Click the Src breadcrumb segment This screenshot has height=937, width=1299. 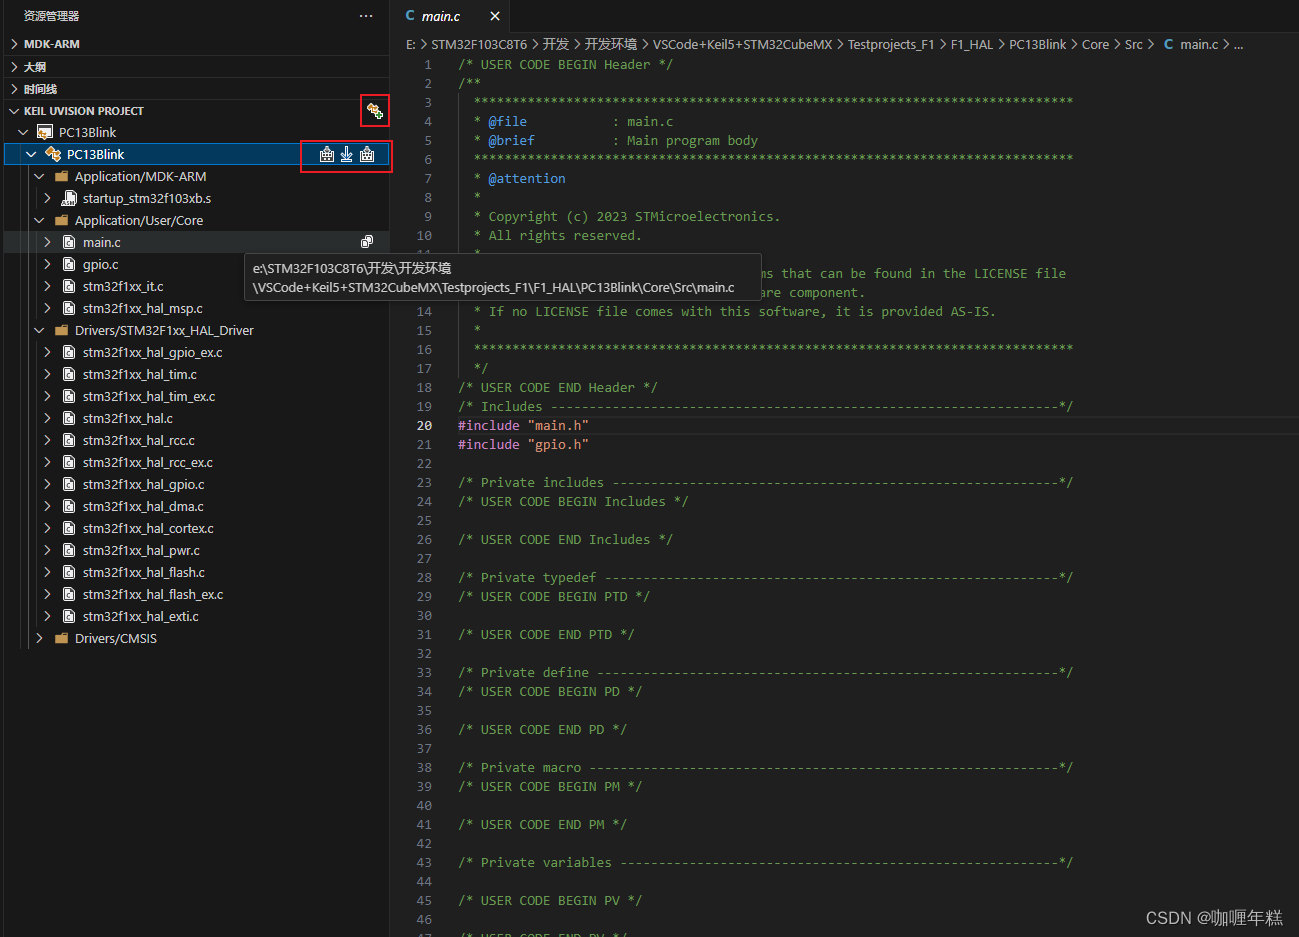coord(1133,44)
